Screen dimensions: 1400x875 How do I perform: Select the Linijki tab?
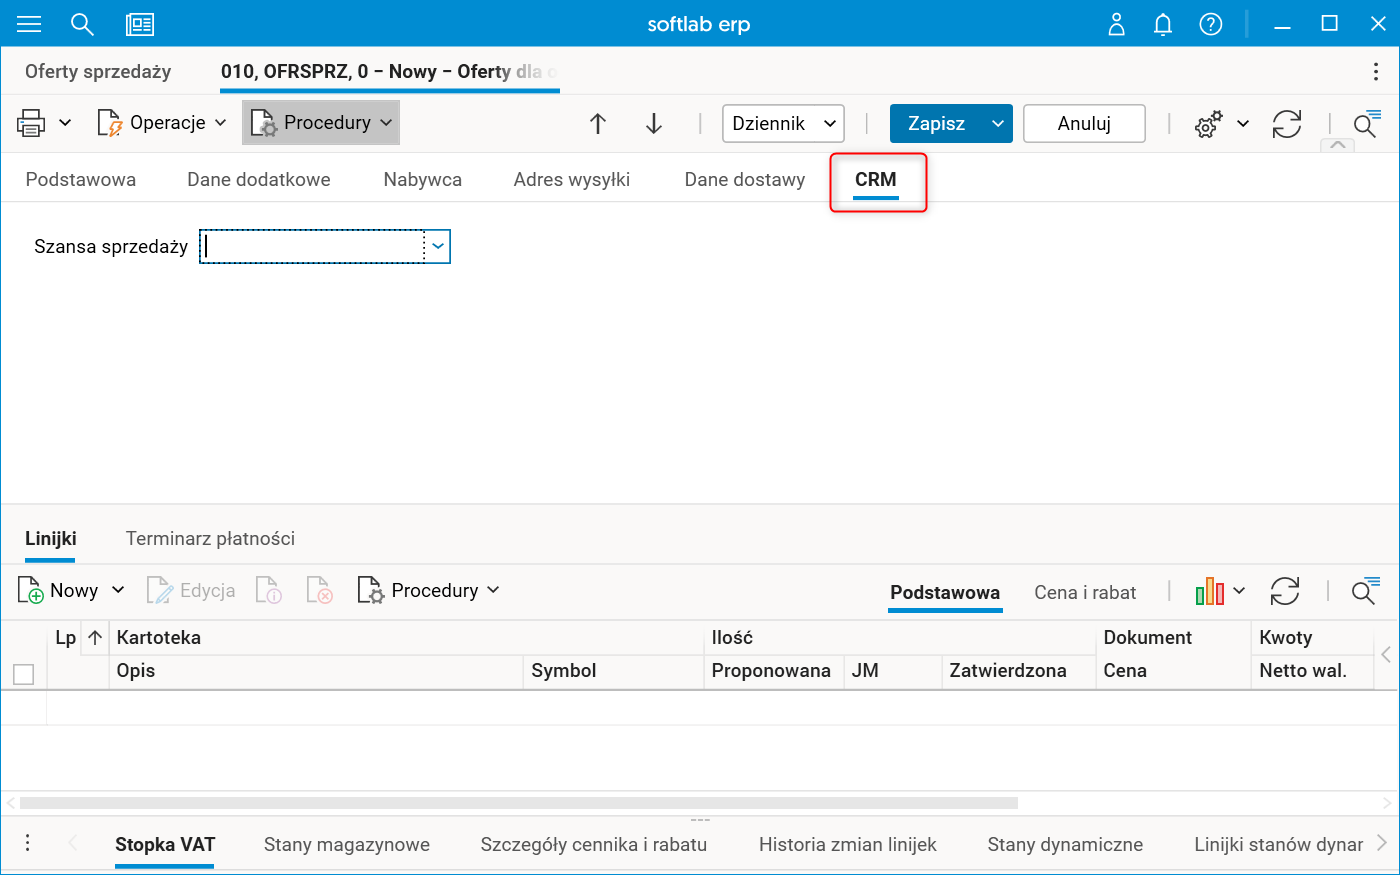pyautogui.click(x=51, y=538)
